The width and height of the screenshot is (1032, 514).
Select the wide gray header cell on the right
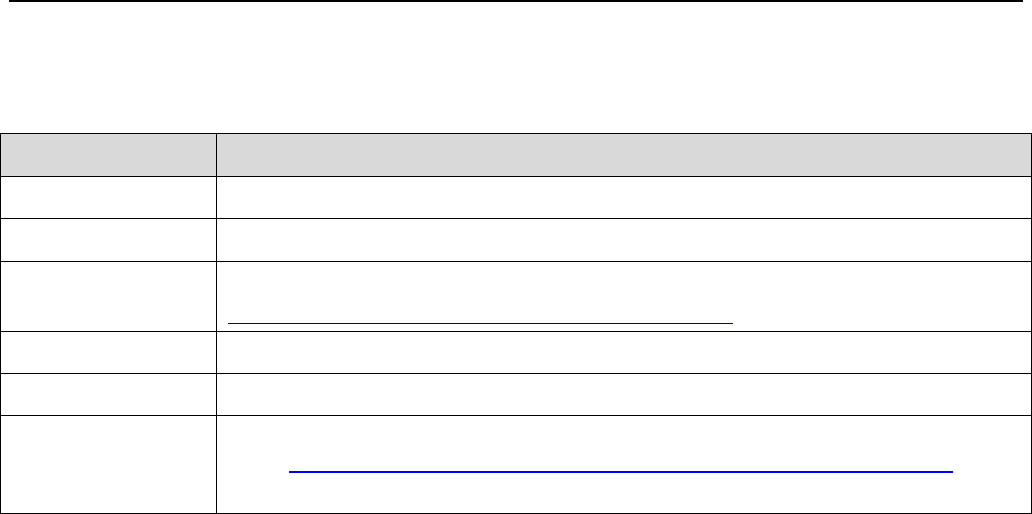[x=624, y=156]
